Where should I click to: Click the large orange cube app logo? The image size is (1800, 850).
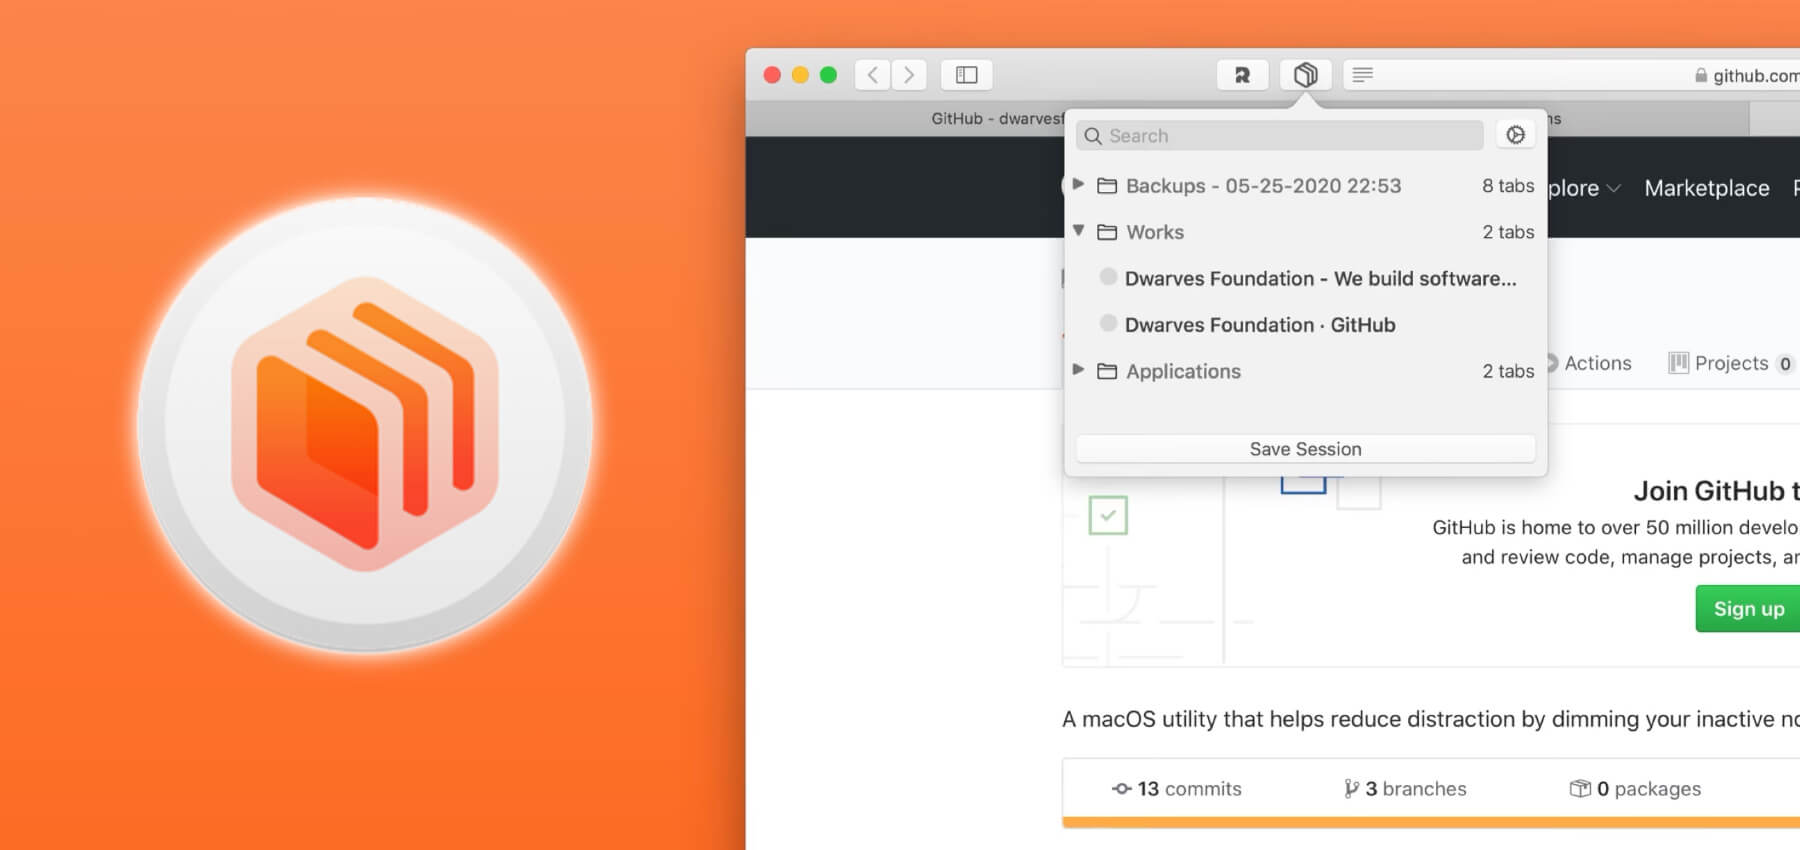pos(365,425)
